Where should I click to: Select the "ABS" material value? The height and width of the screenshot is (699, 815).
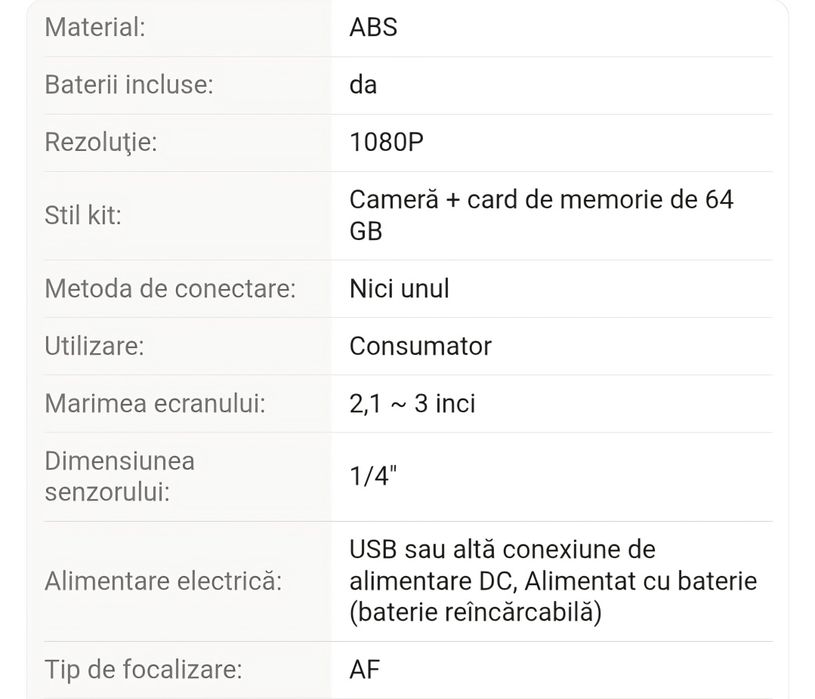pyautogui.click(x=373, y=27)
